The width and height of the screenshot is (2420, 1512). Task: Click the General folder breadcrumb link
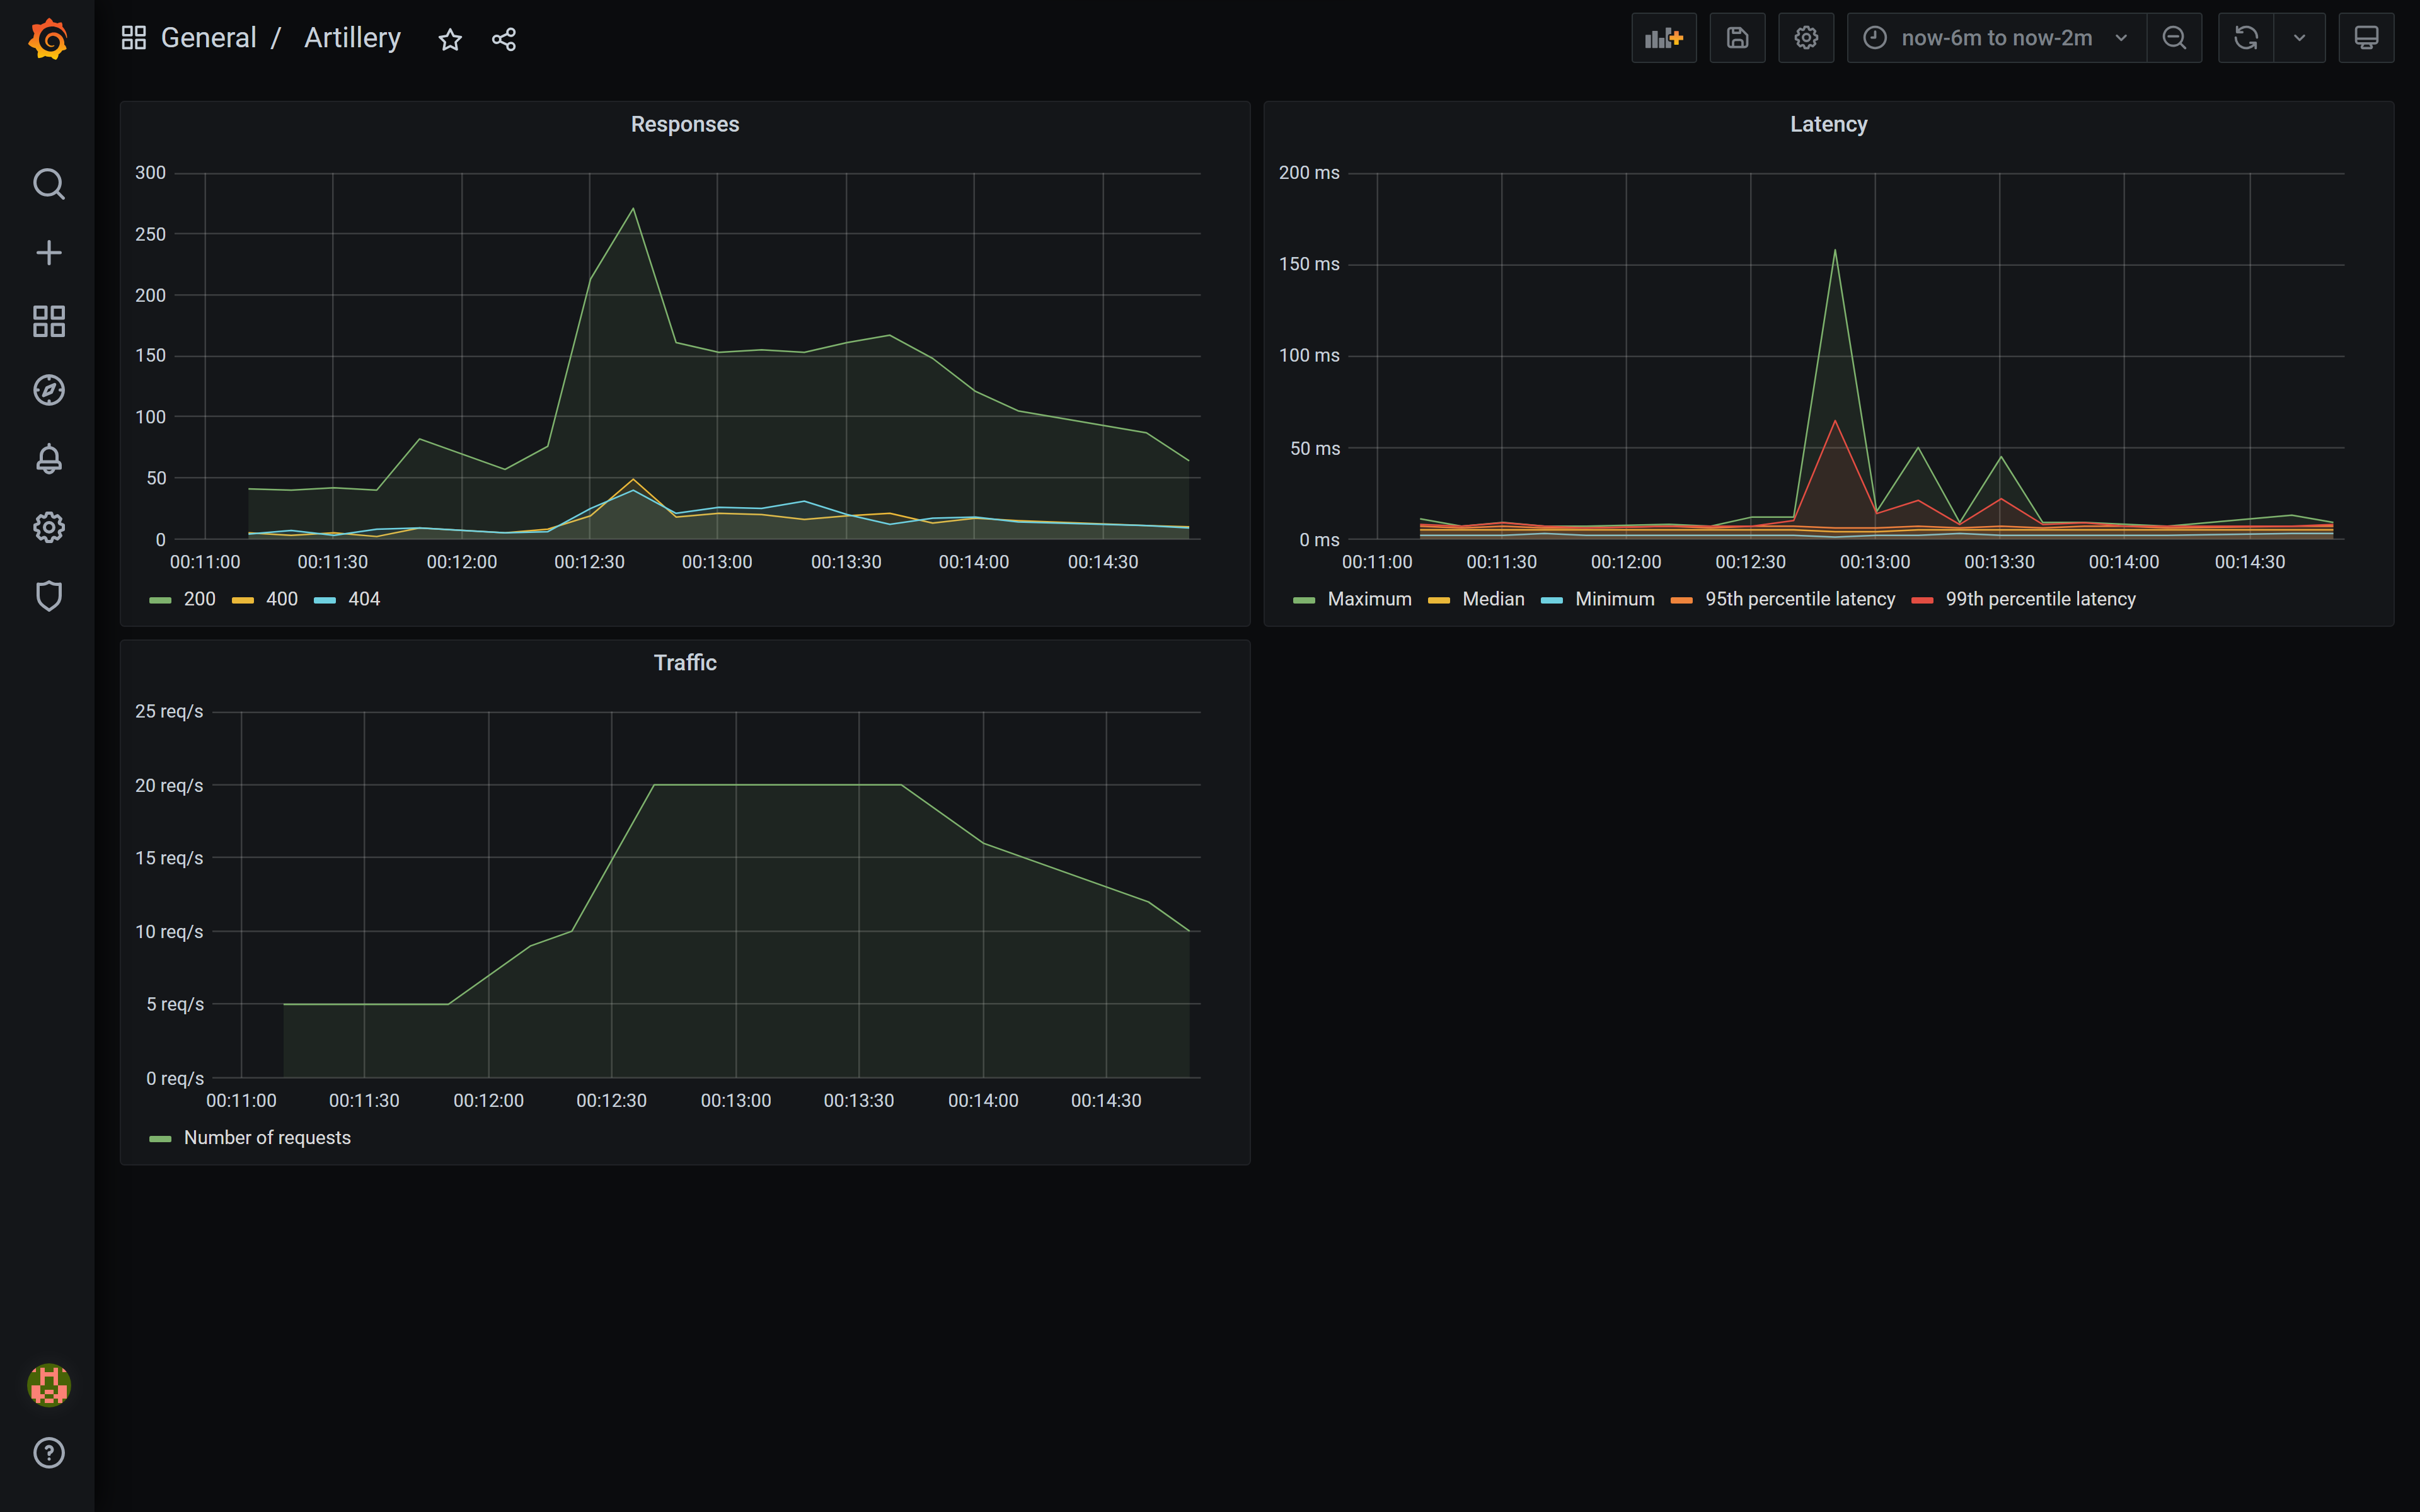(x=208, y=38)
